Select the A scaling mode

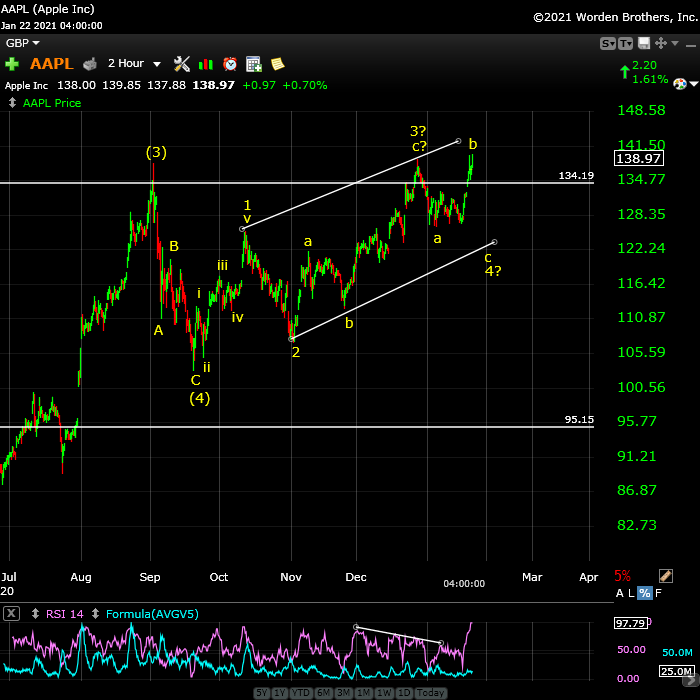click(x=619, y=593)
